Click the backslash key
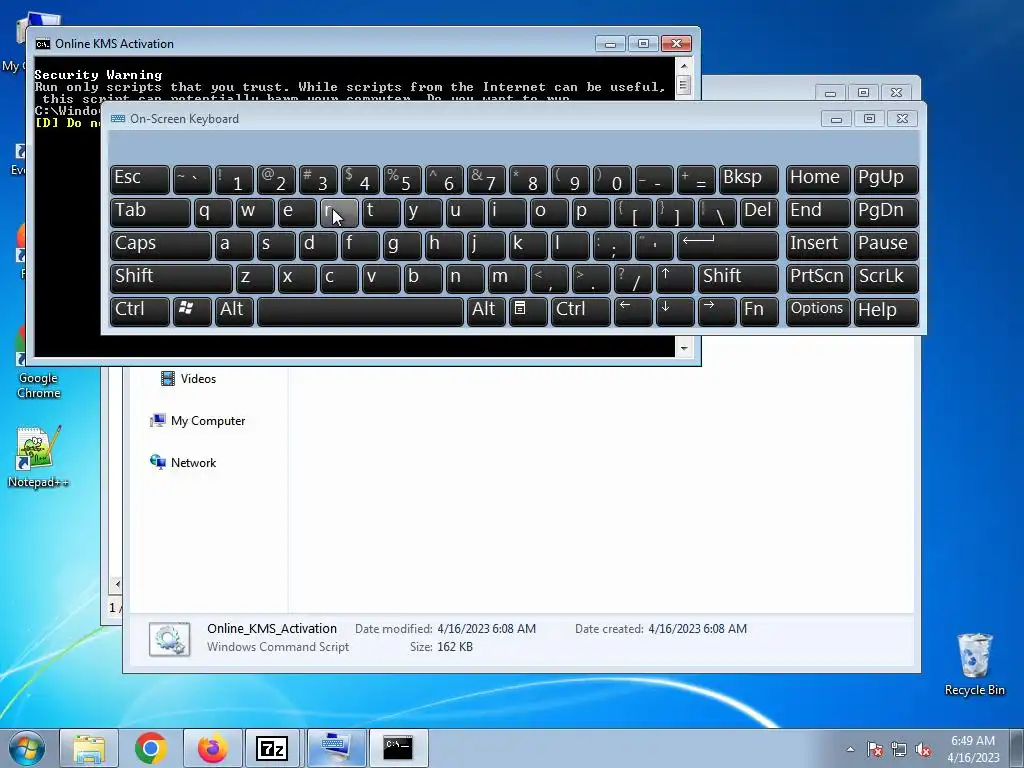Screen dimensions: 1024x768 717,212
